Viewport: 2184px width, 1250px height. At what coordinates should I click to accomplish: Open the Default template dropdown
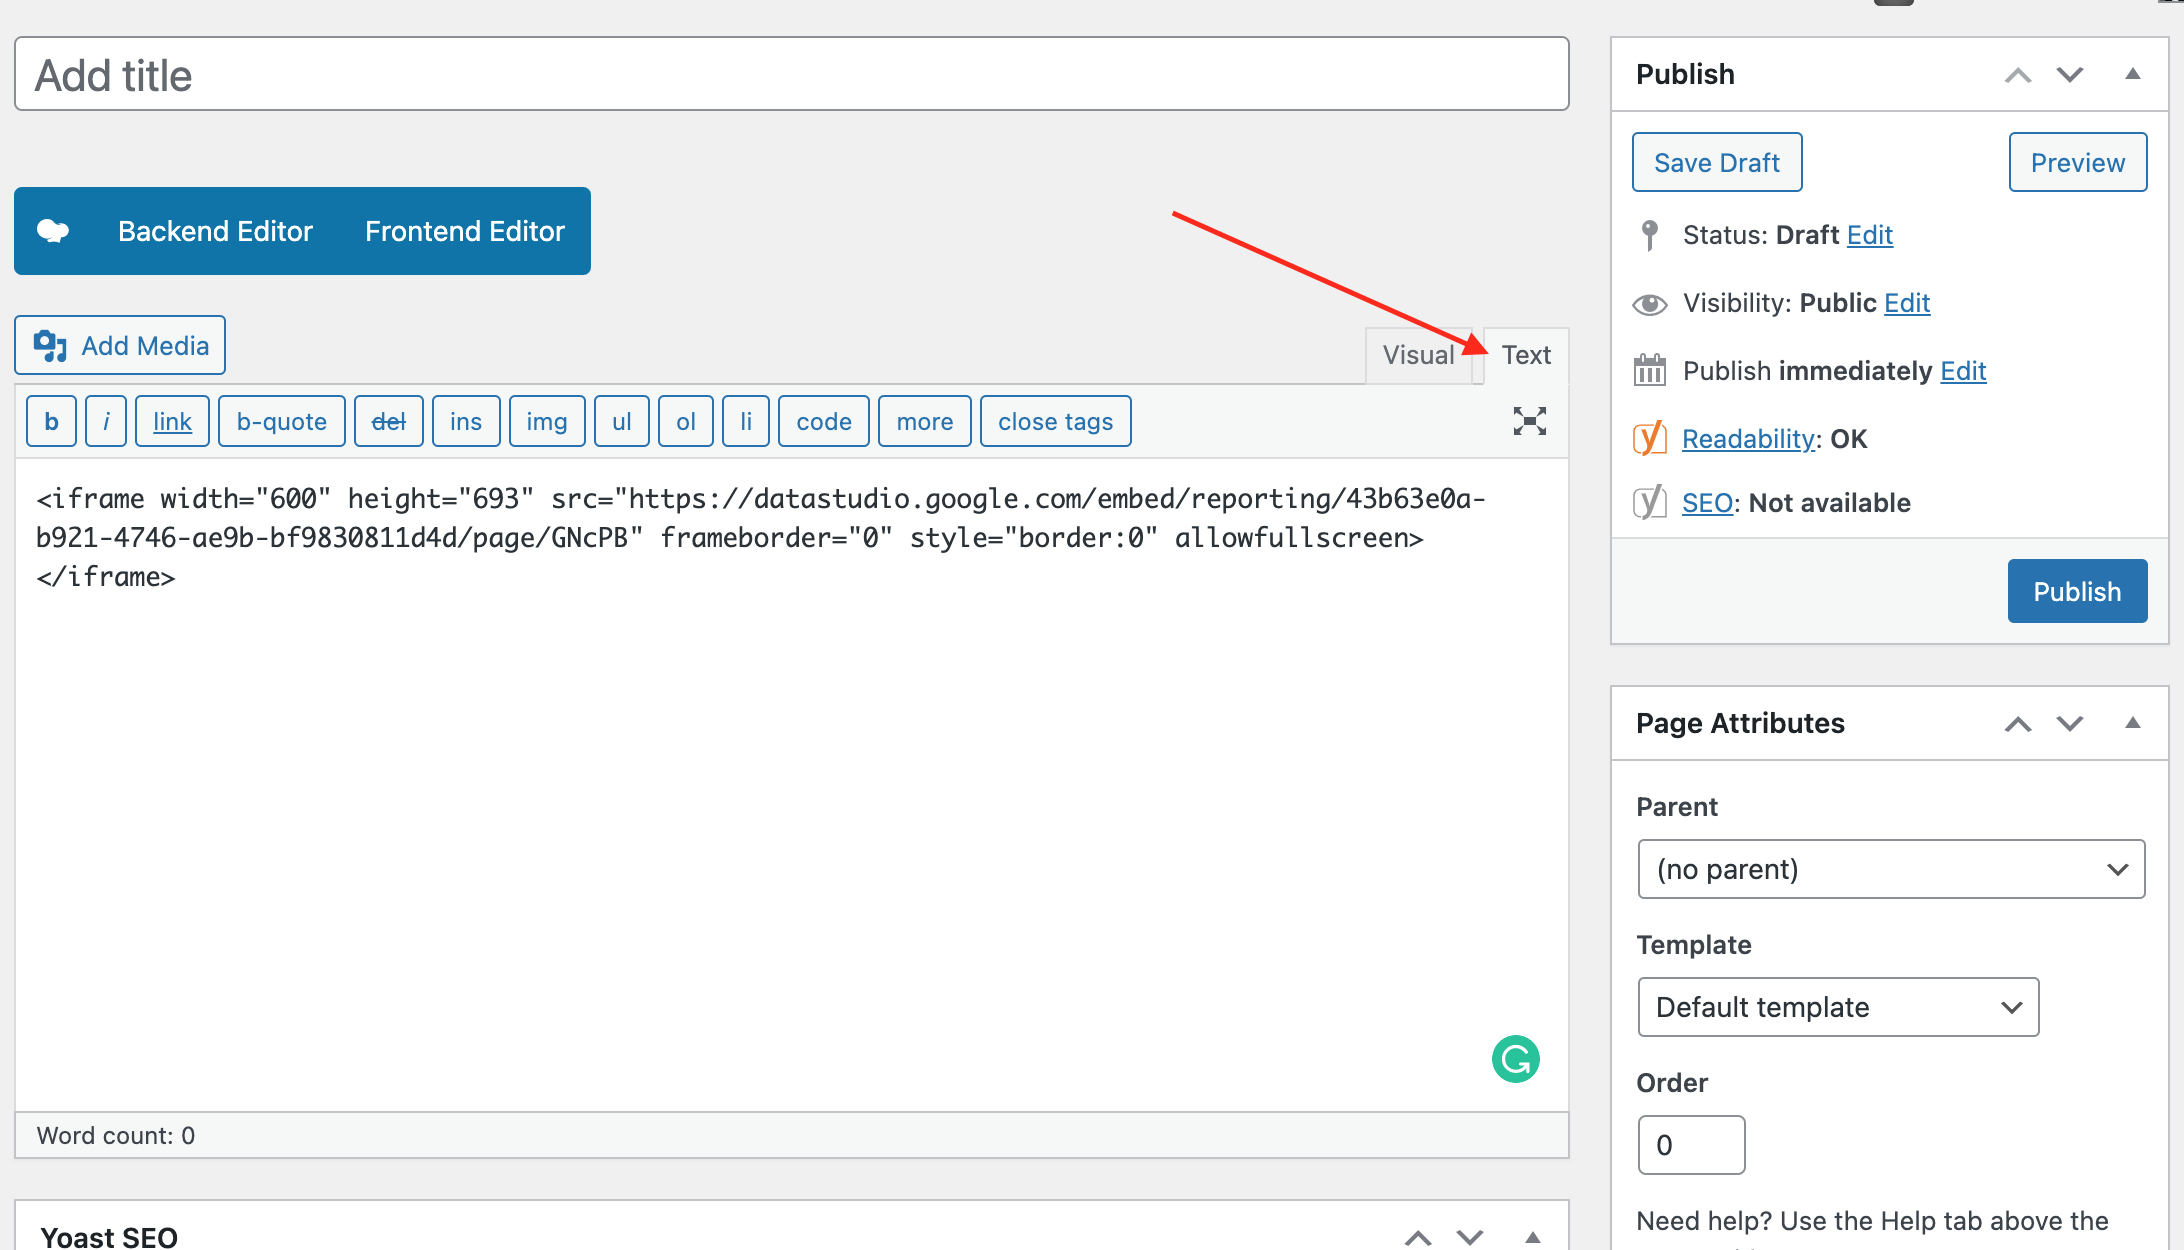pos(1837,1007)
